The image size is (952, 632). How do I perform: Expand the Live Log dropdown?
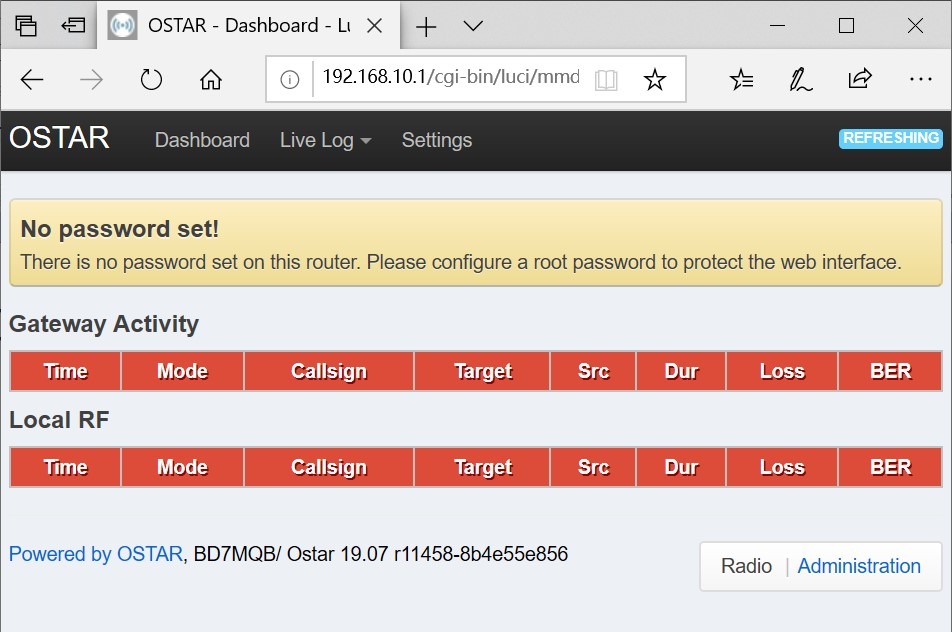tap(325, 141)
